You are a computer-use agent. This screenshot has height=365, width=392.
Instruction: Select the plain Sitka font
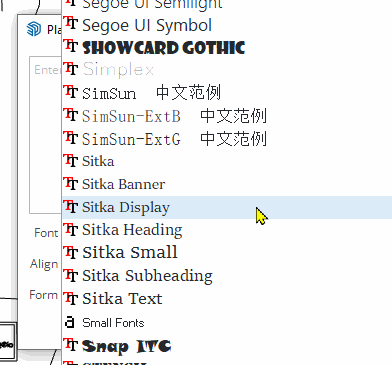(227, 161)
